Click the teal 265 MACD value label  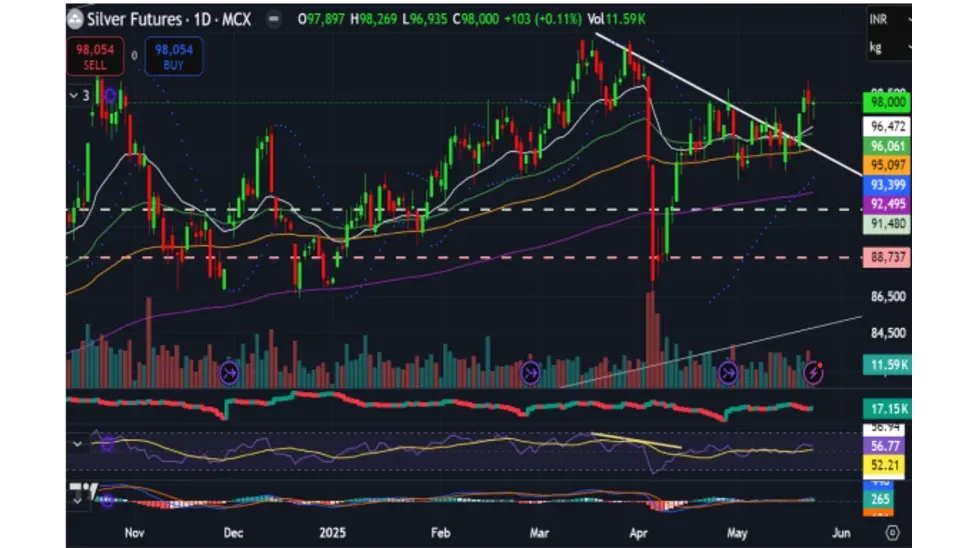[x=880, y=499]
